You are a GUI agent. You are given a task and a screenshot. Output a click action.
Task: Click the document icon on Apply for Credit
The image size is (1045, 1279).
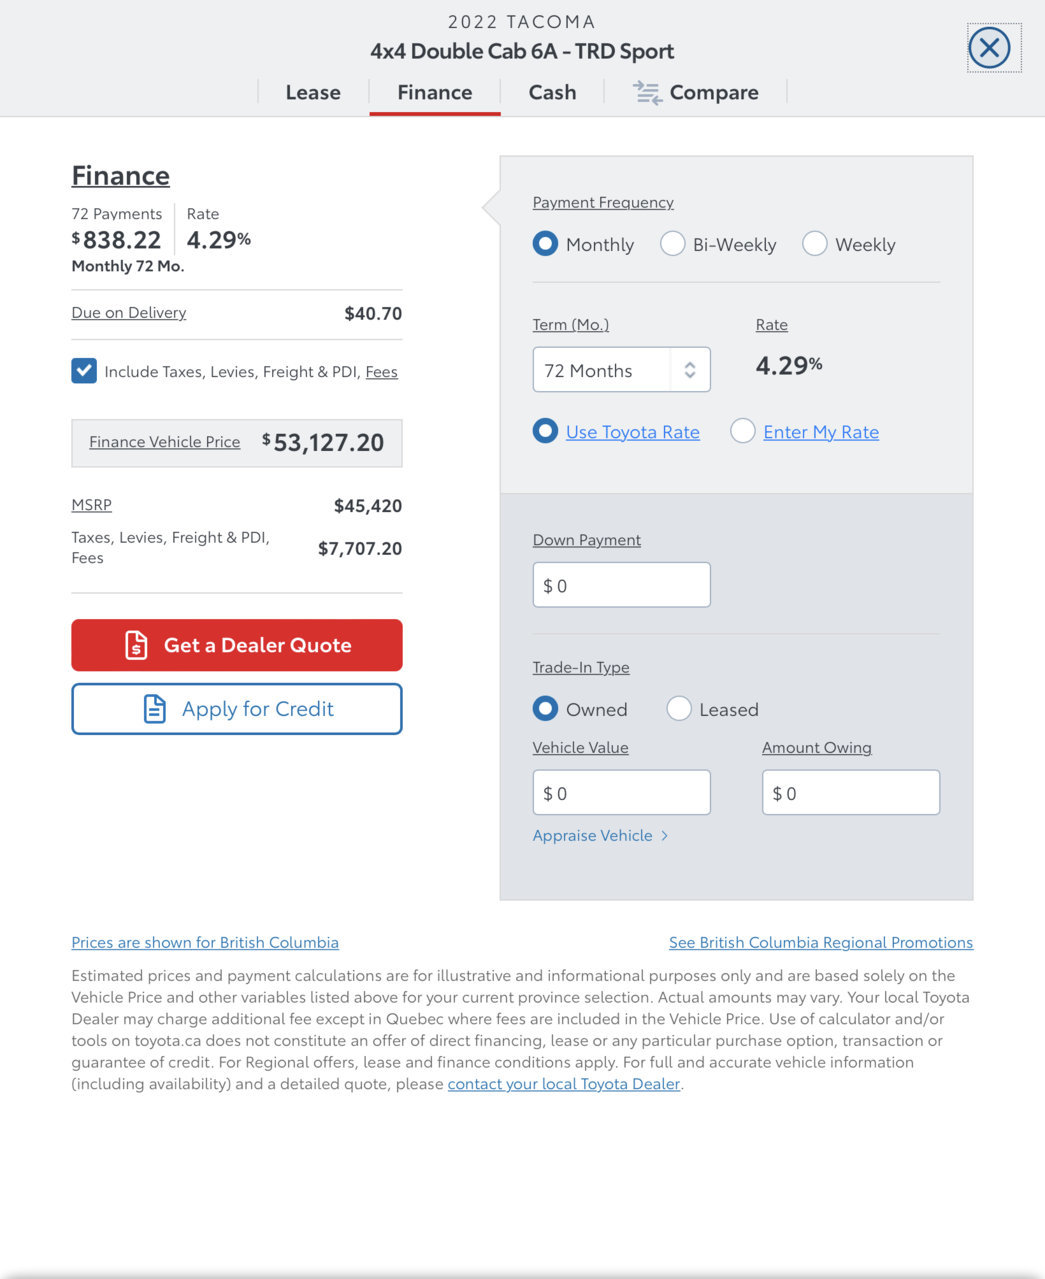154,709
